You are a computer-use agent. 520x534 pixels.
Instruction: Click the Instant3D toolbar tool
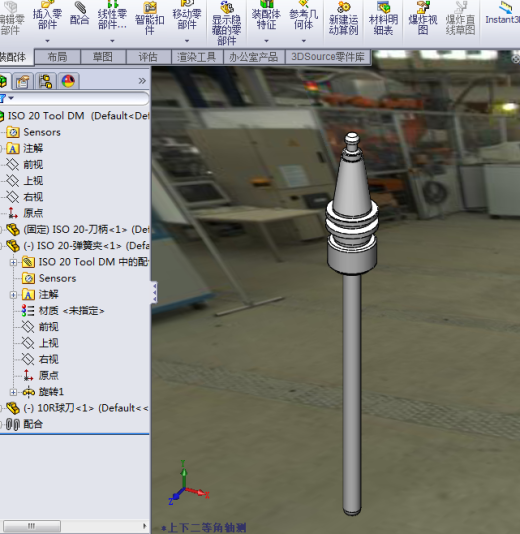[503, 13]
